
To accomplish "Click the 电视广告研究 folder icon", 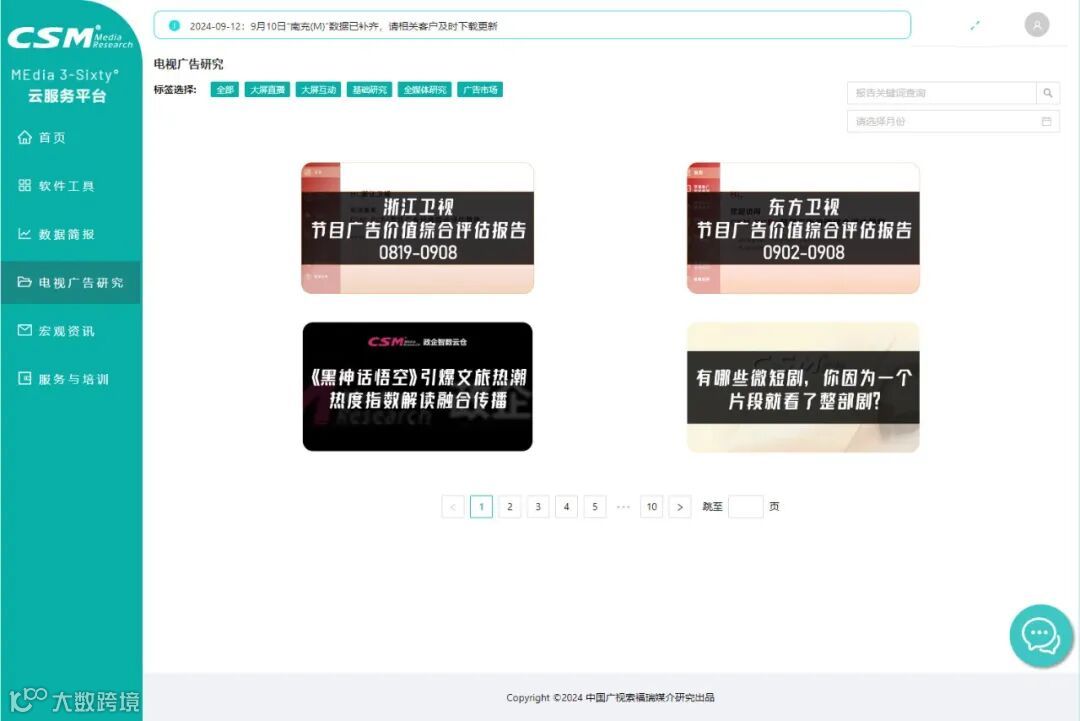I will click(25, 282).
